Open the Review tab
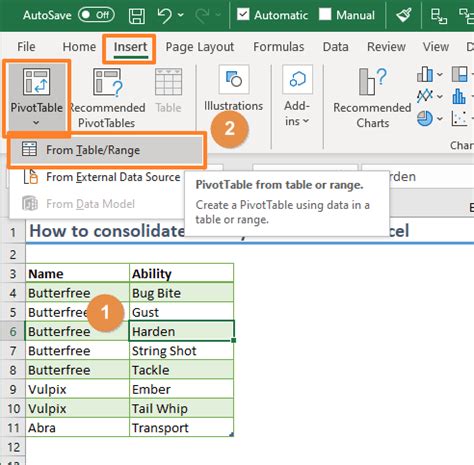Screen dimensions: 474x465 click(x=386, y=47)
